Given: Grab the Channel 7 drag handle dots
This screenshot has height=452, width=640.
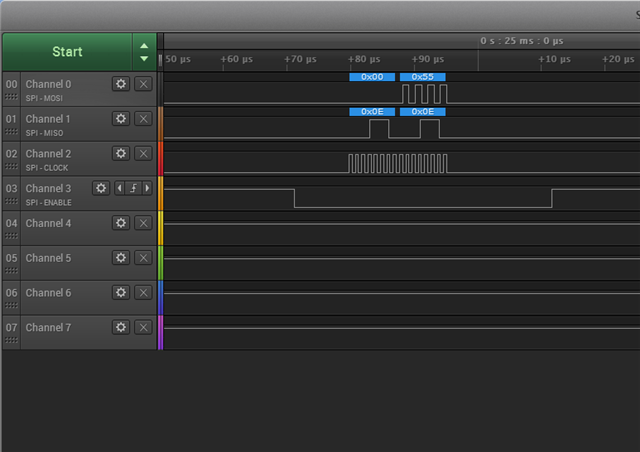Looking at the screenshot, I should 11,340.
